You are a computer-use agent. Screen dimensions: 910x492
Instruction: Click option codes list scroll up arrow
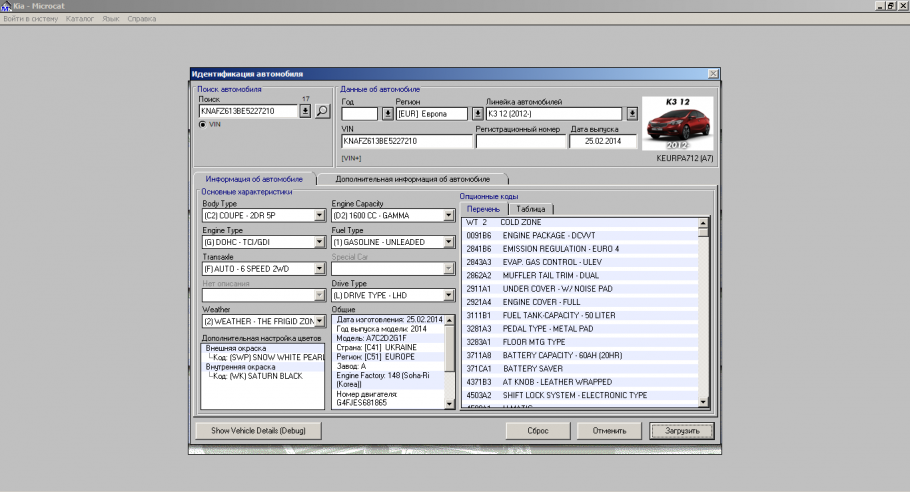(703, 223)
